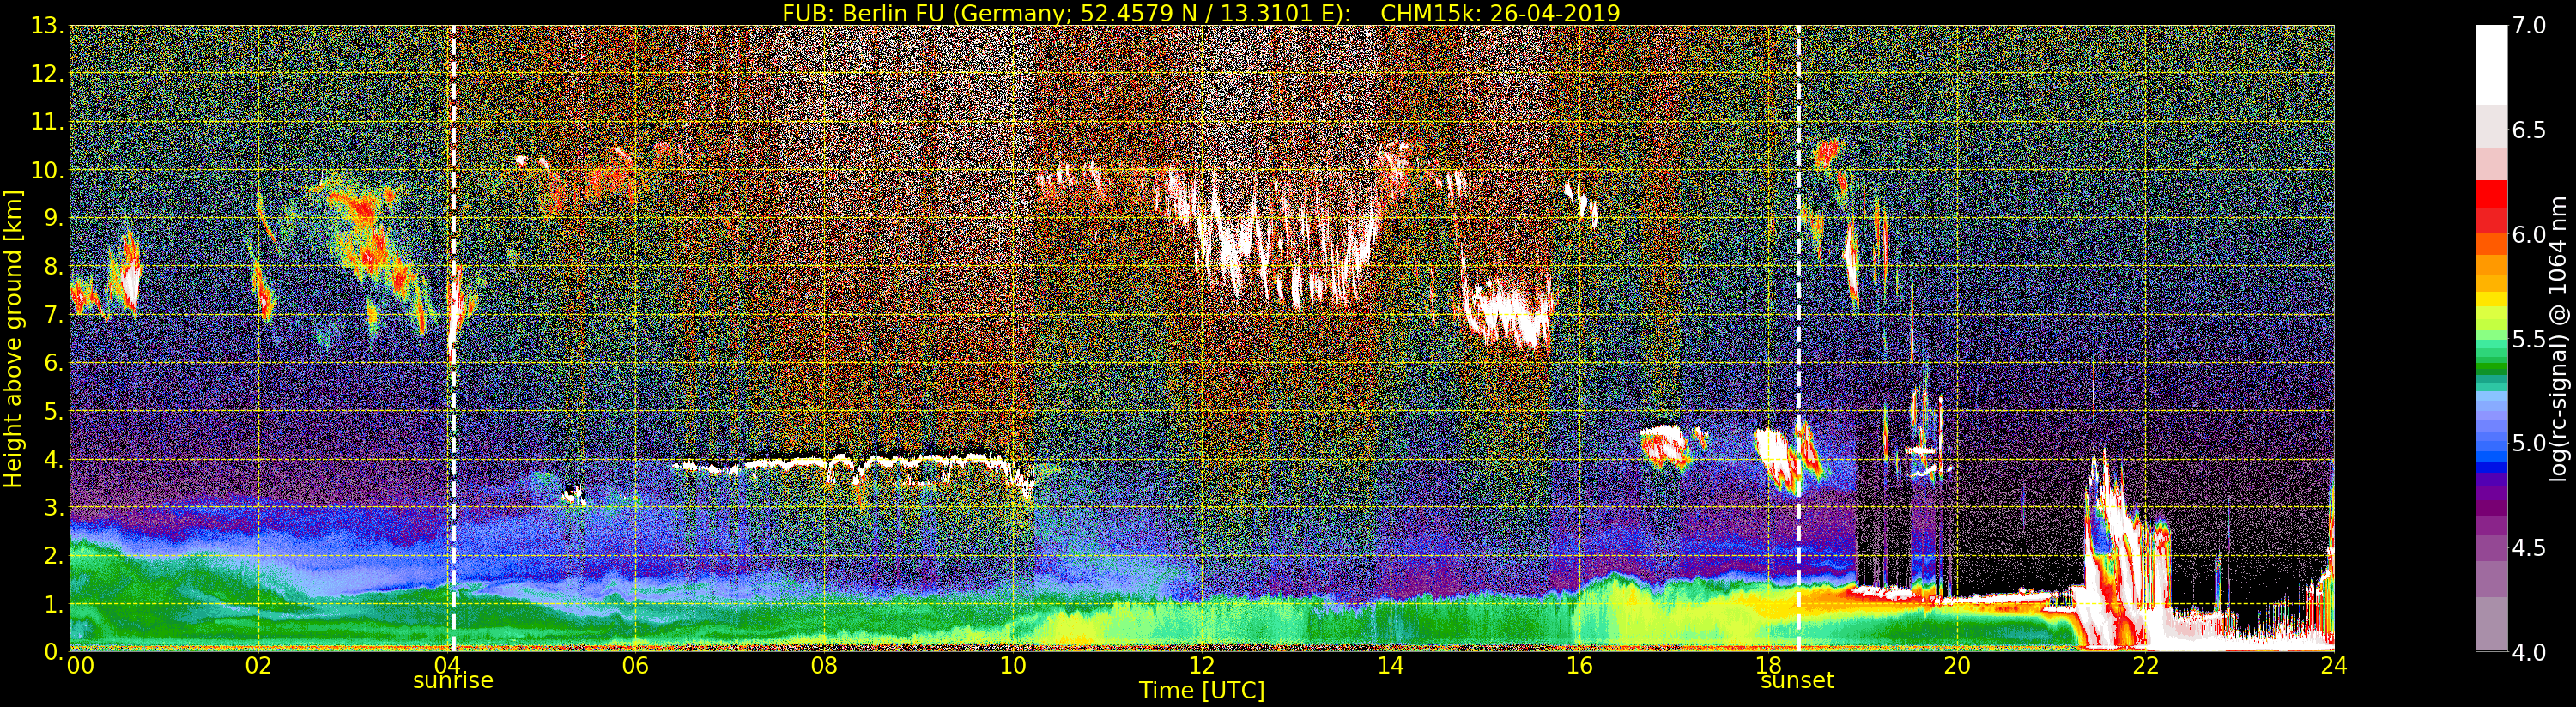Image resolution: width=2576 pixels, height=707 pixels.
Task: Select the '8.' height axis tick label
Action: 53,267
